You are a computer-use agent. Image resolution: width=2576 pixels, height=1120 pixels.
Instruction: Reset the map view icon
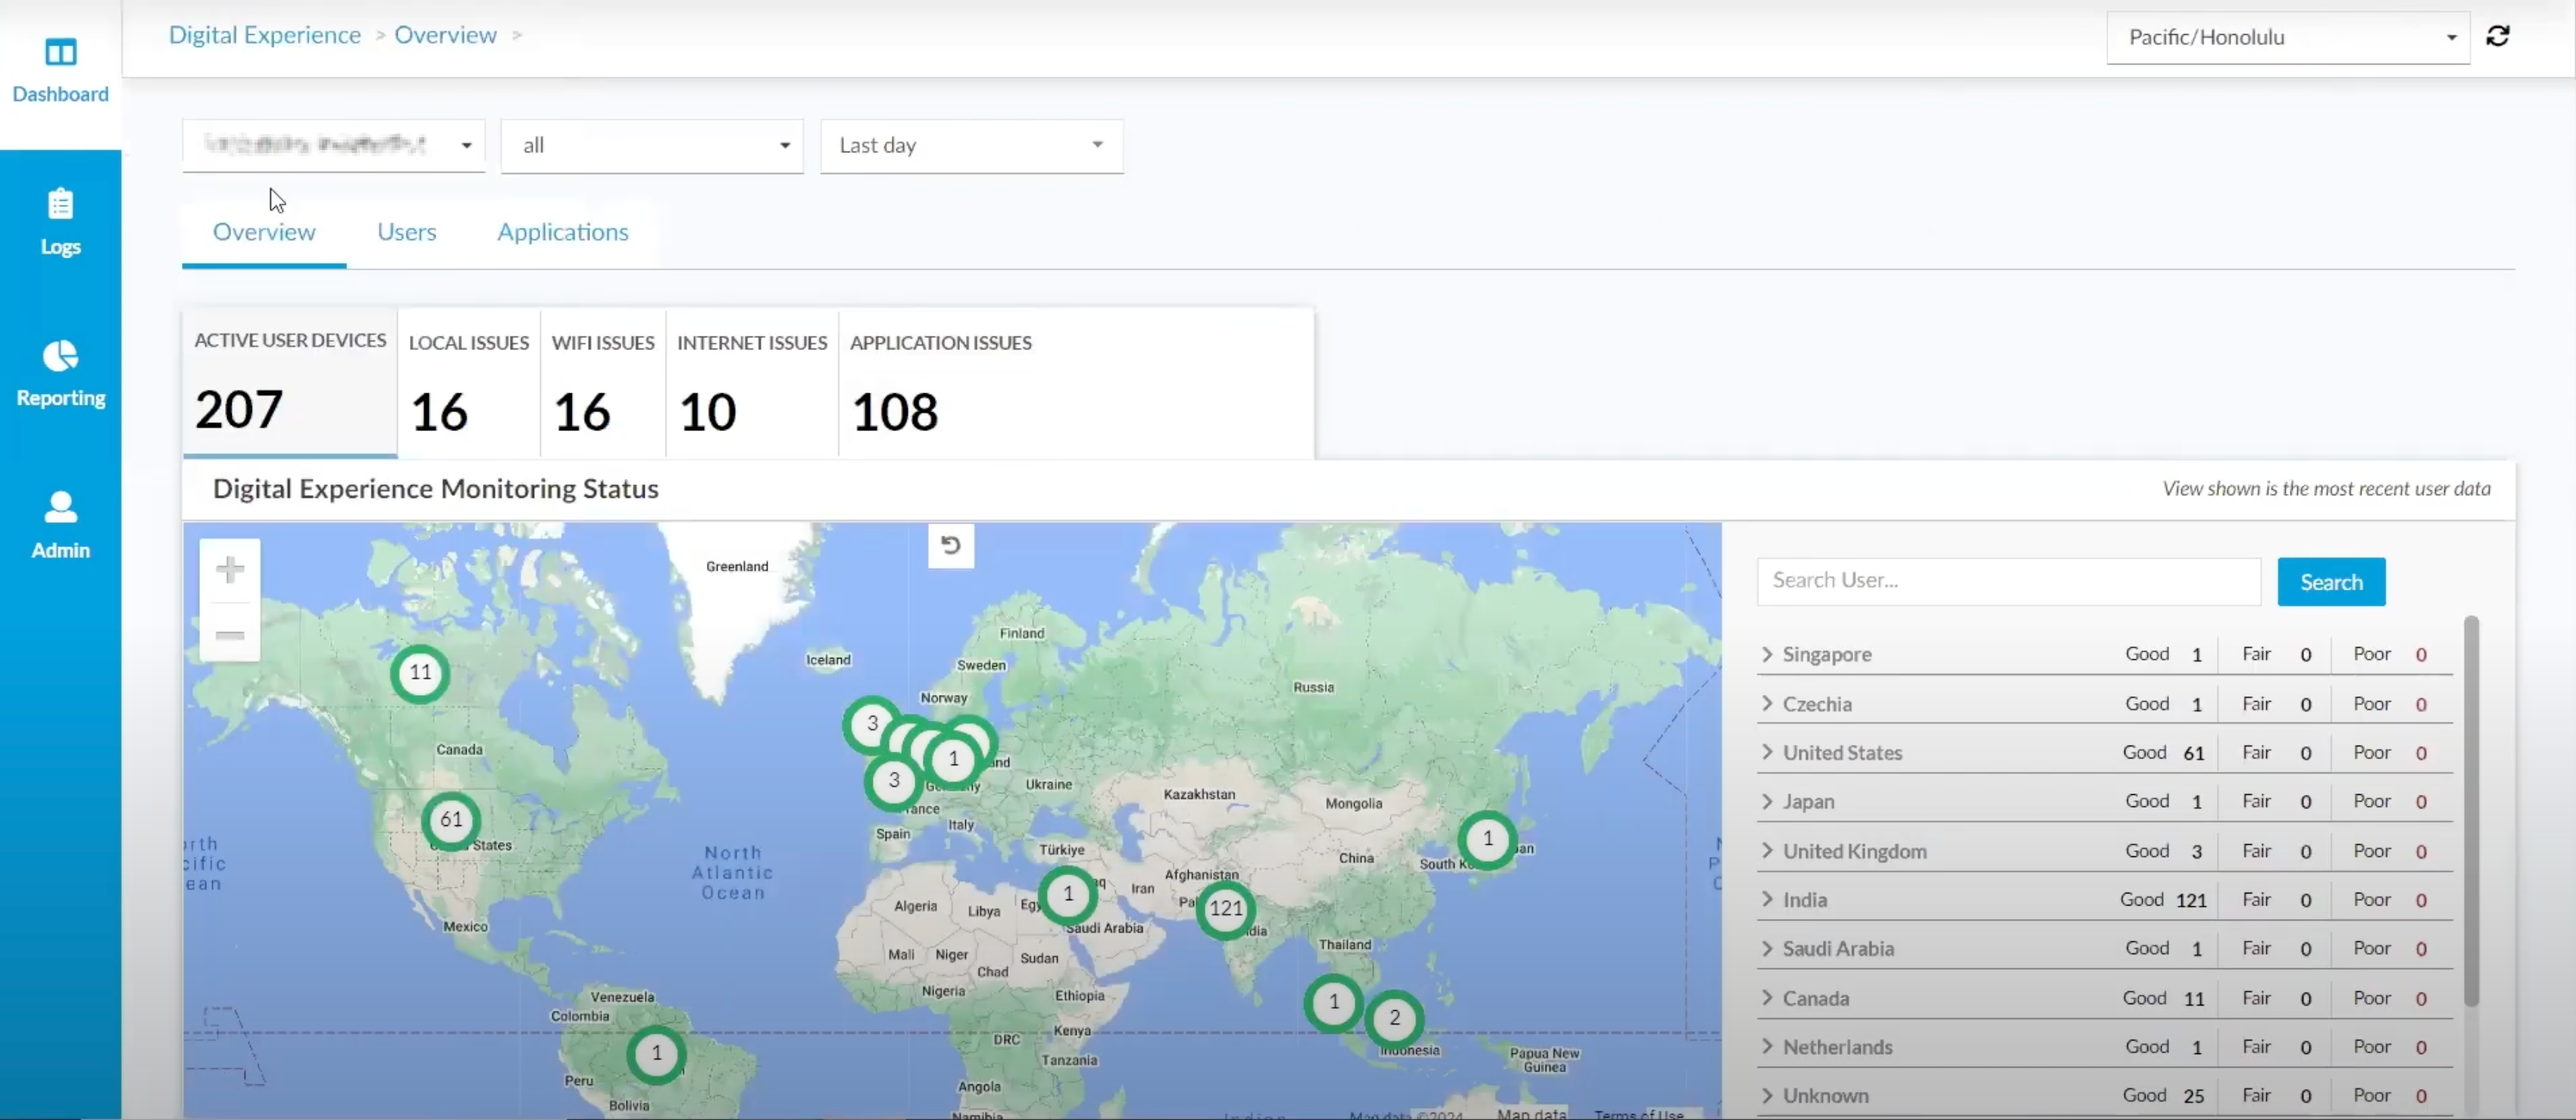(x=950, y=546)
